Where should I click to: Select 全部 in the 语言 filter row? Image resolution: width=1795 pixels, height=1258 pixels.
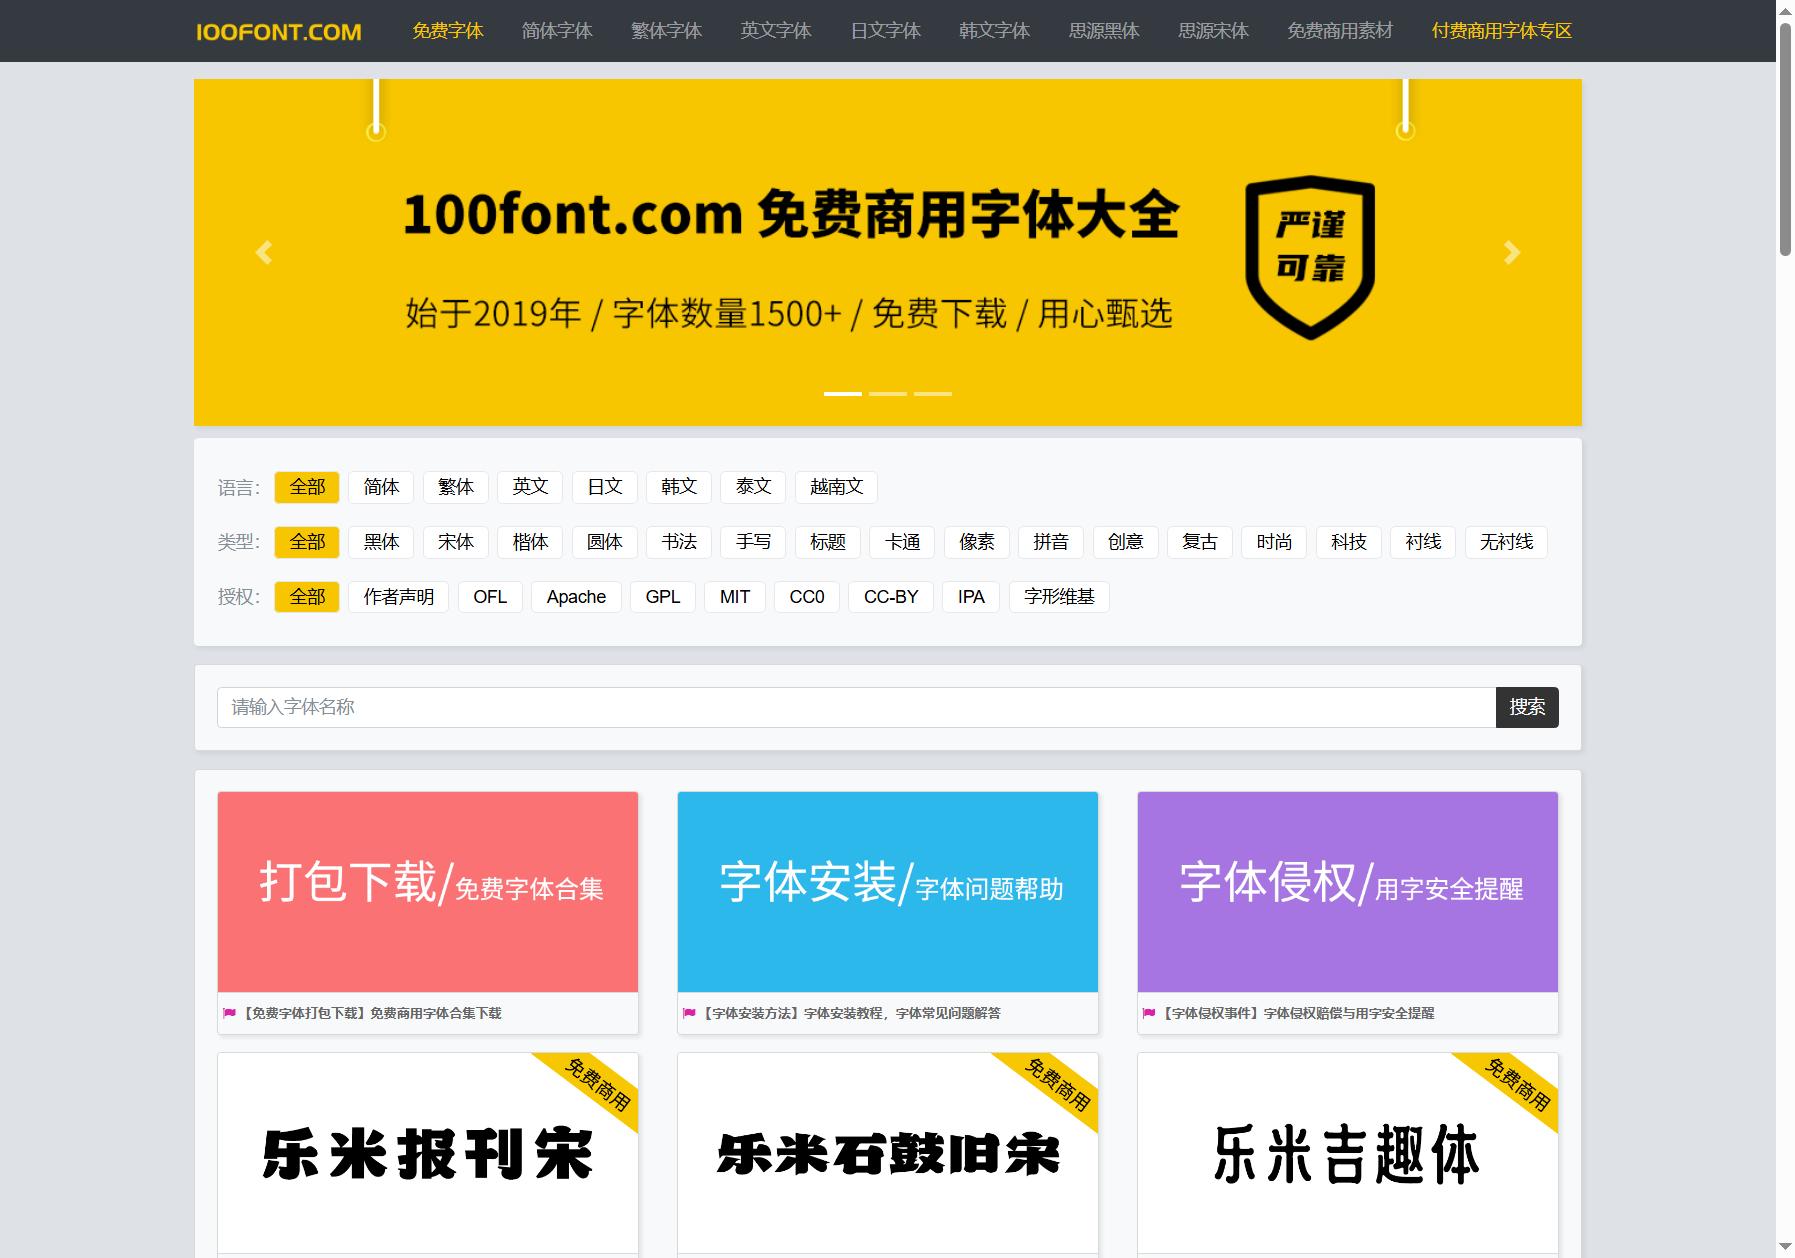[x=307, y=487]
